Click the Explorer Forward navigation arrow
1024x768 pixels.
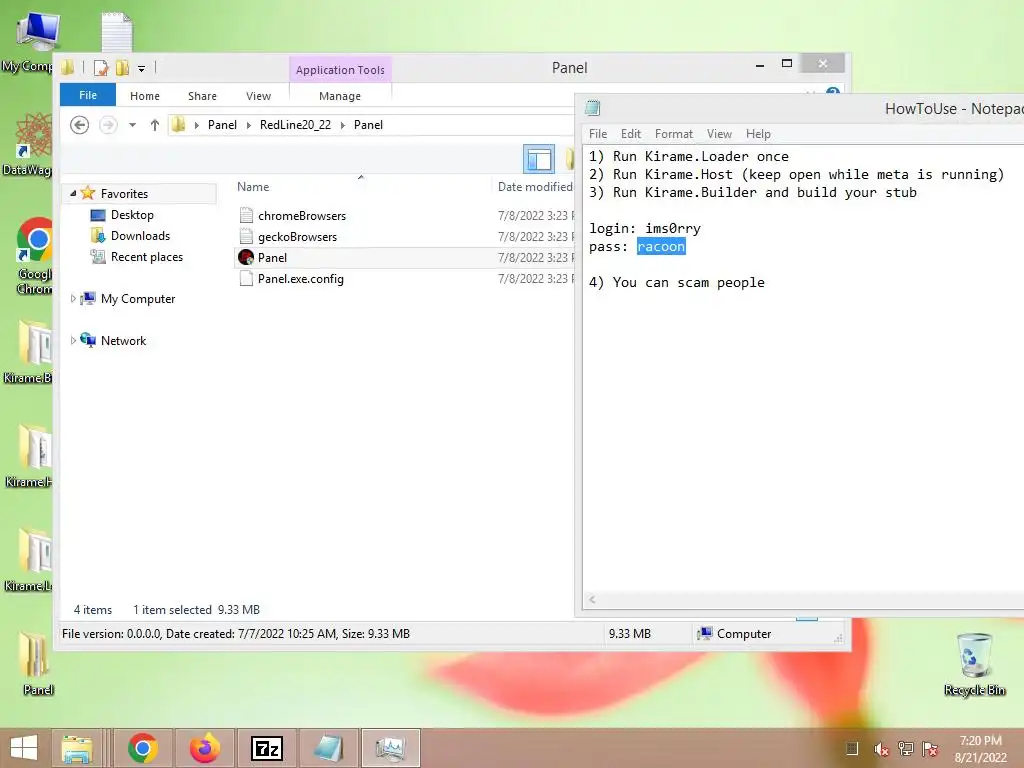point(108,125)
